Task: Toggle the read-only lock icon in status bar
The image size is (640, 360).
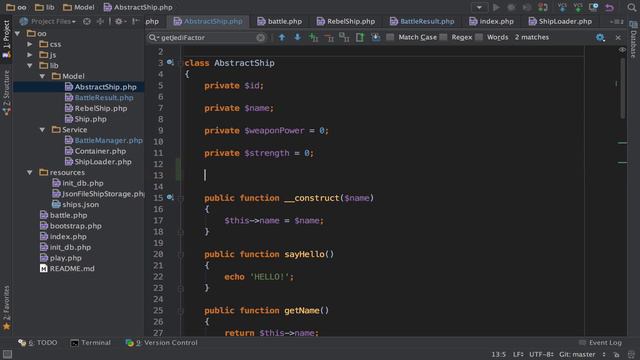Action: coord(617,355)
